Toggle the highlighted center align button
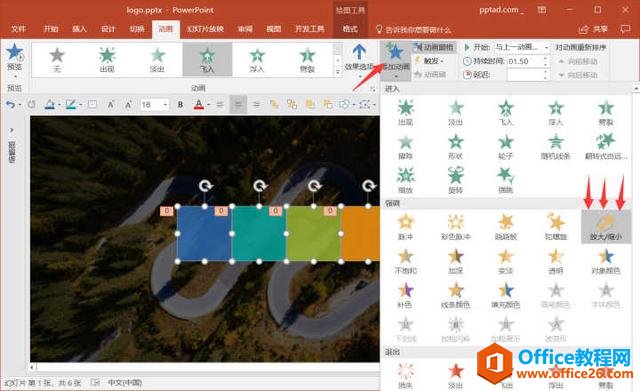 click(x=238, y=105)
